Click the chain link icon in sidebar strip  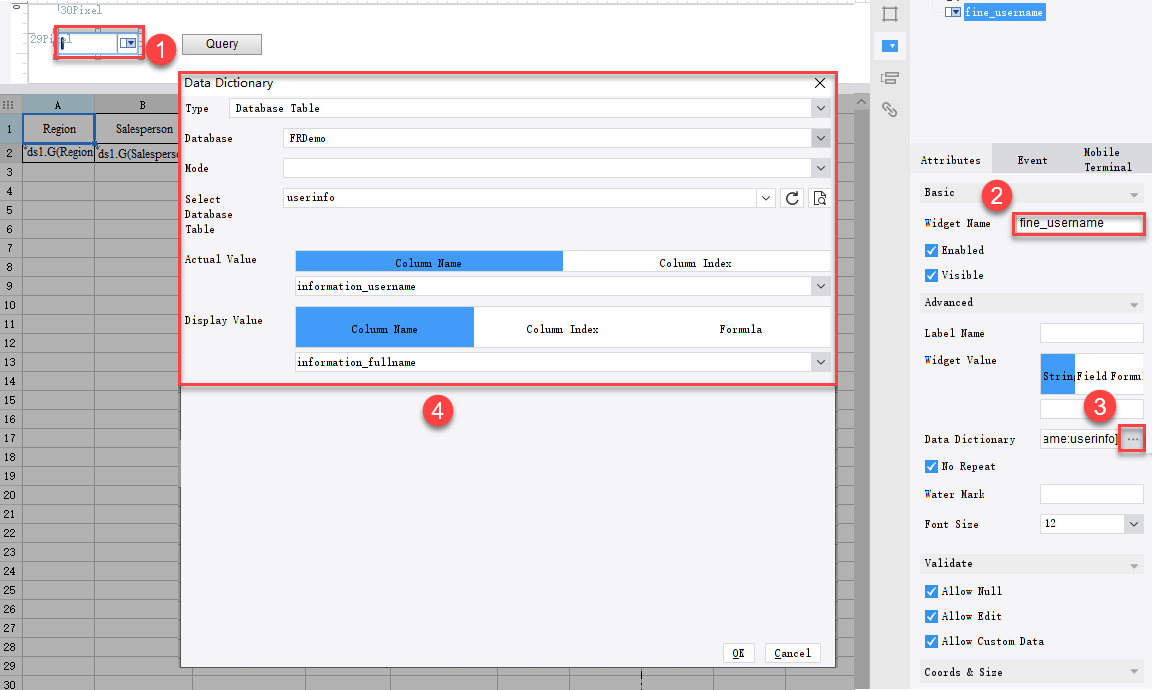[890, 109]
